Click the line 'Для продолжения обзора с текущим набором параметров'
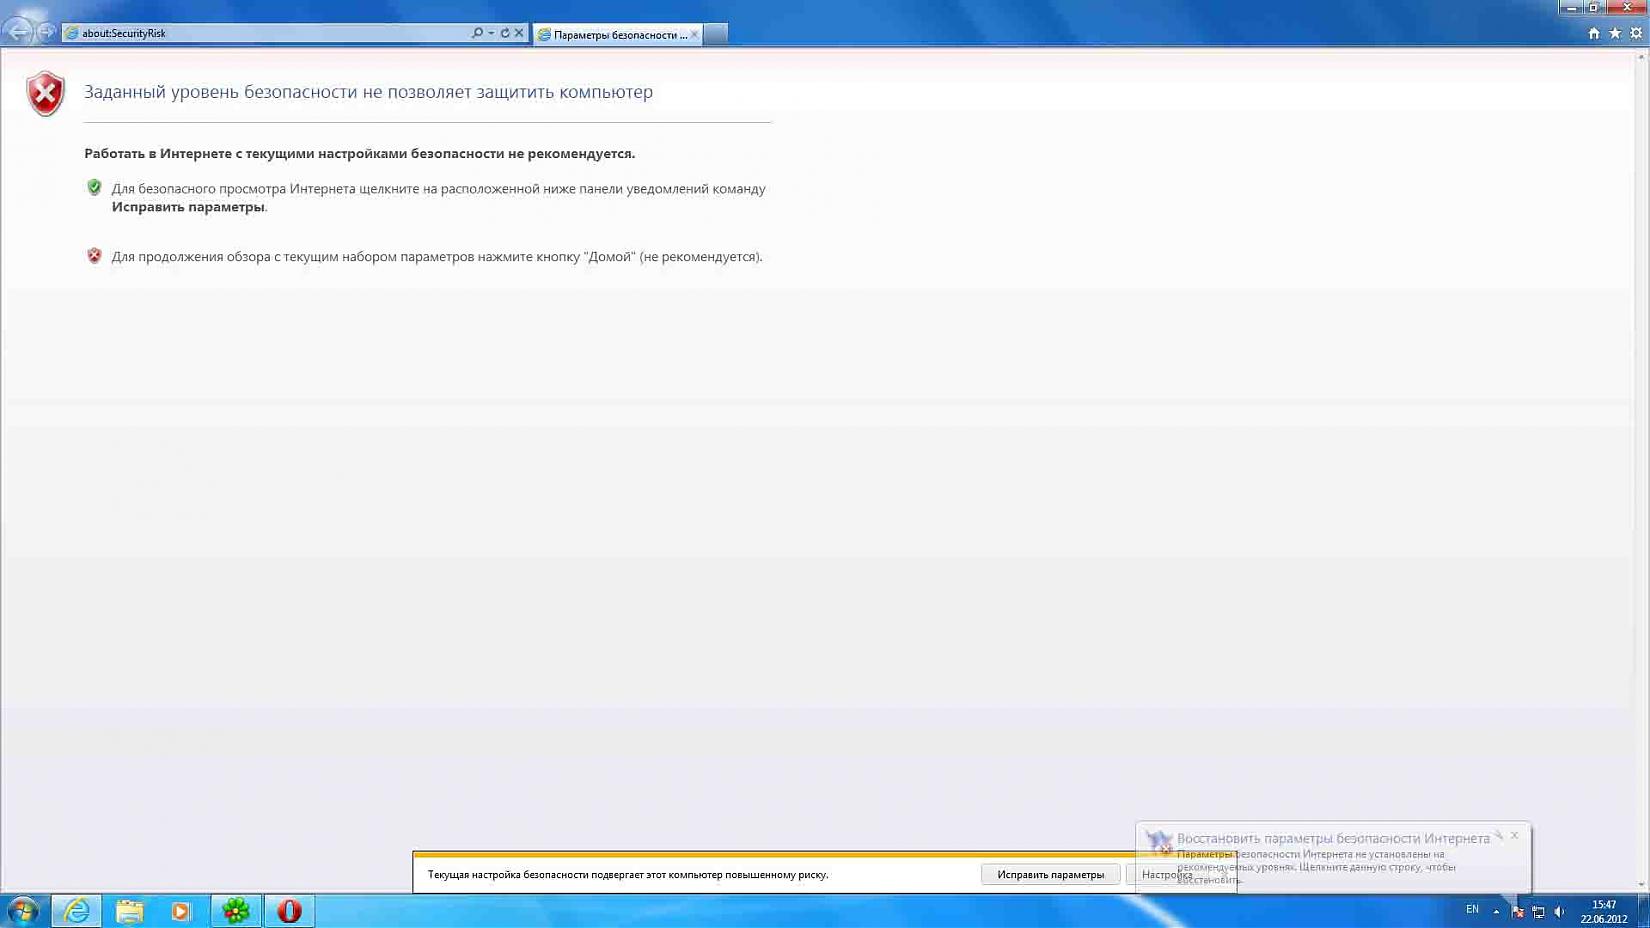Screen dimensions: 1650x928 click(x=437, y=257)
